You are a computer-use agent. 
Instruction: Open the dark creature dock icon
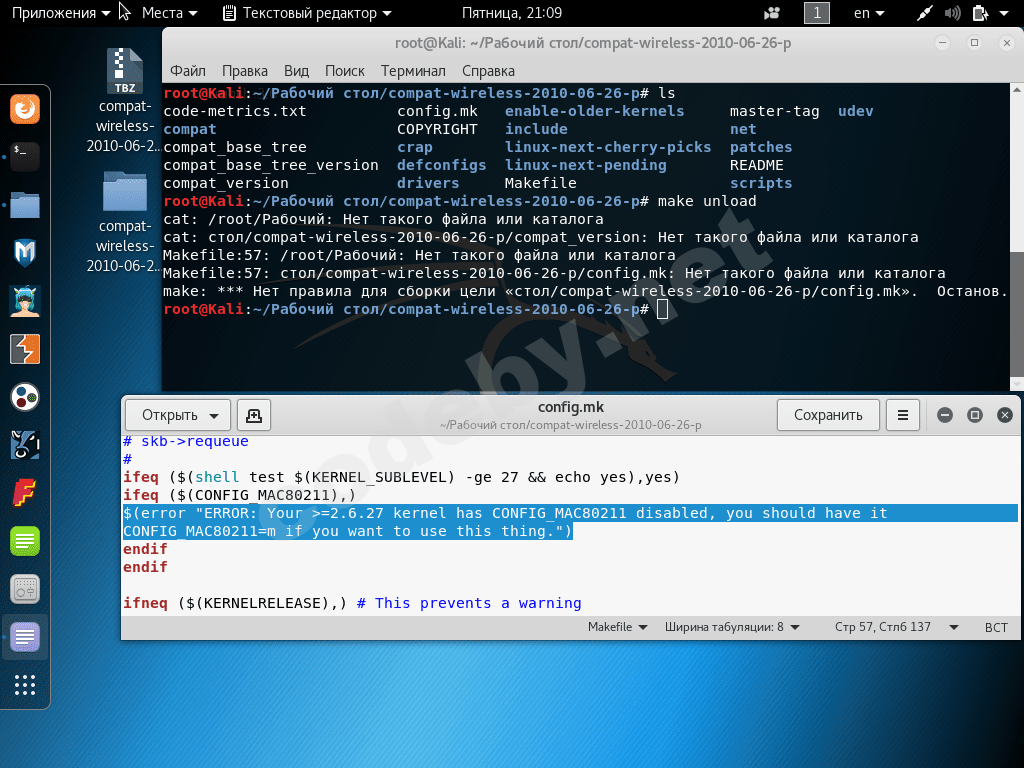click(25, 445)
